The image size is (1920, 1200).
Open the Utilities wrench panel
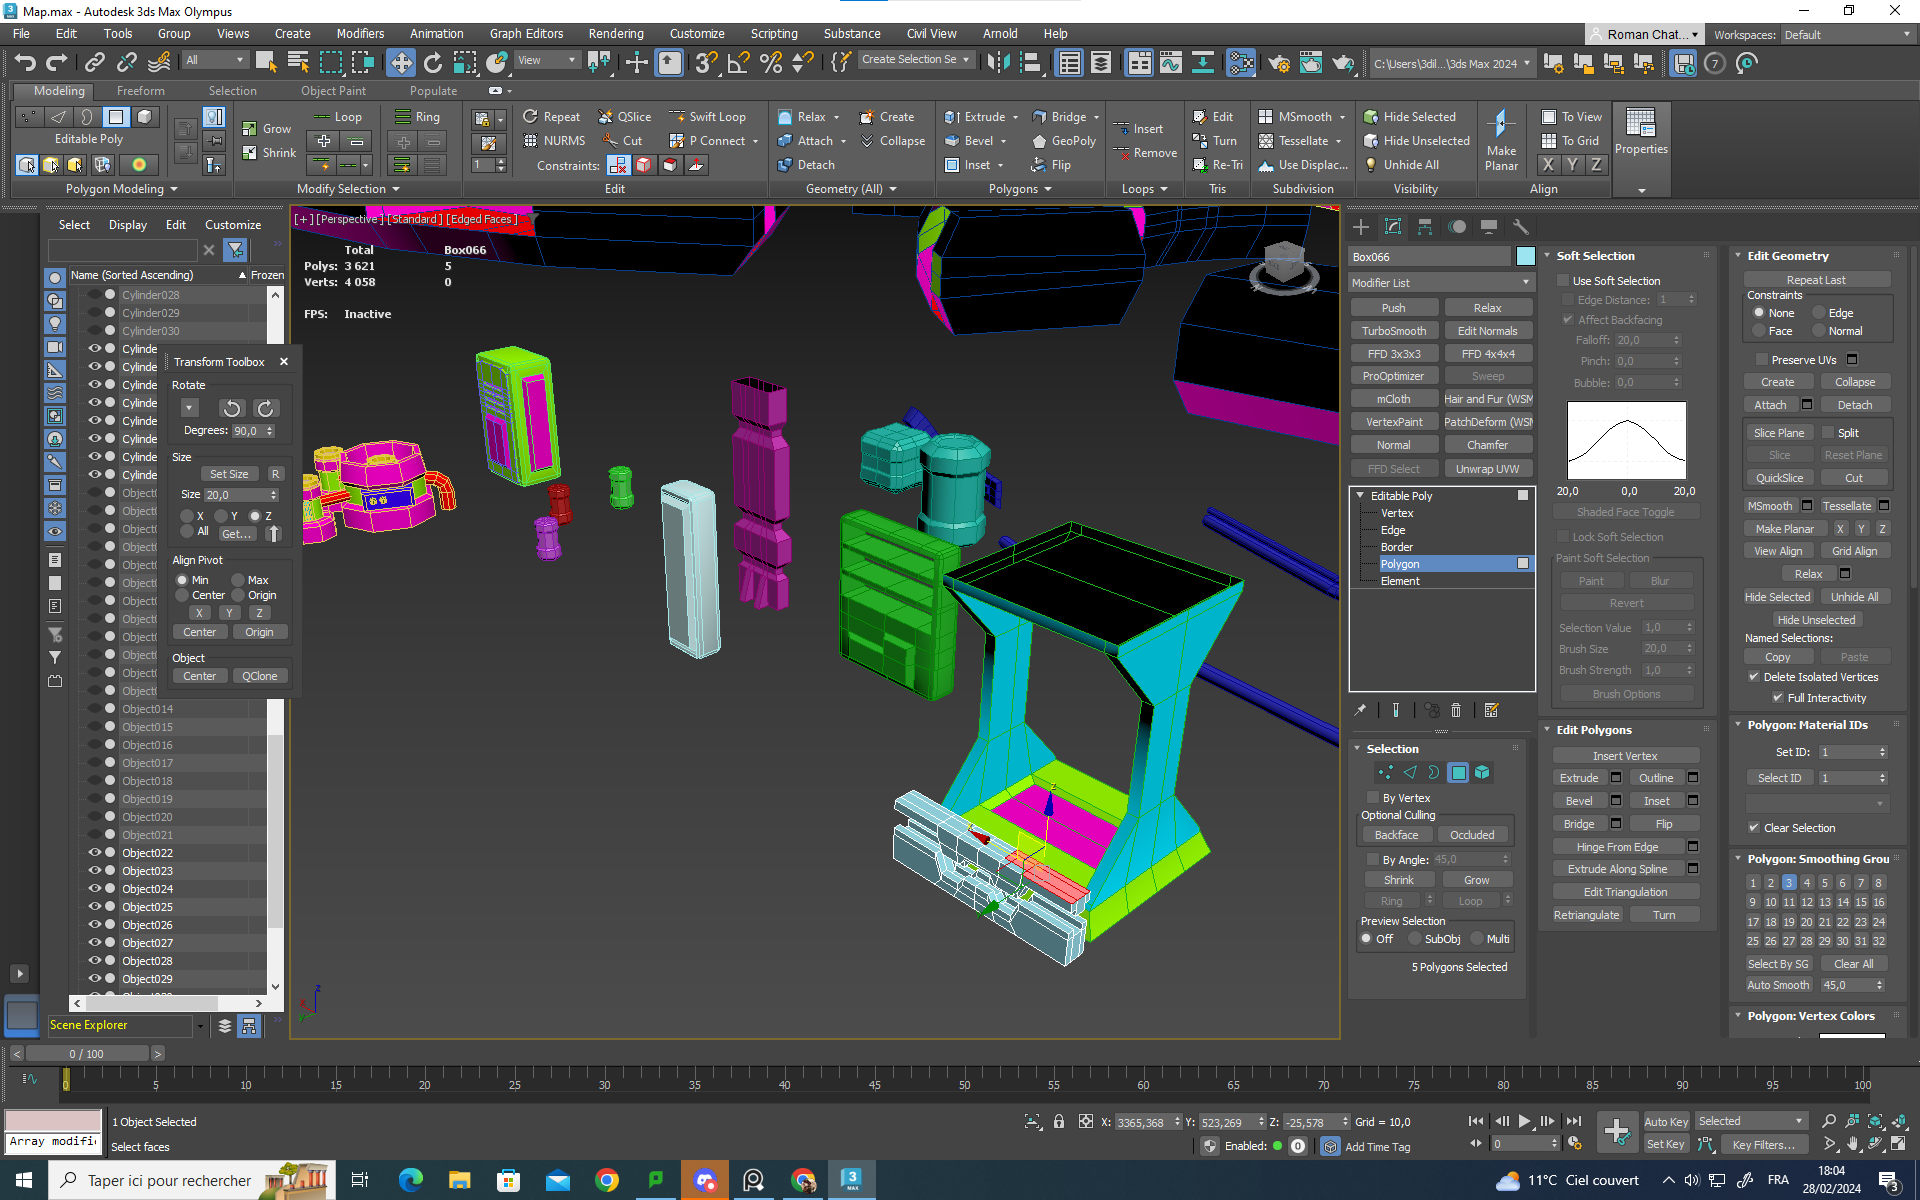[1521, 227]
